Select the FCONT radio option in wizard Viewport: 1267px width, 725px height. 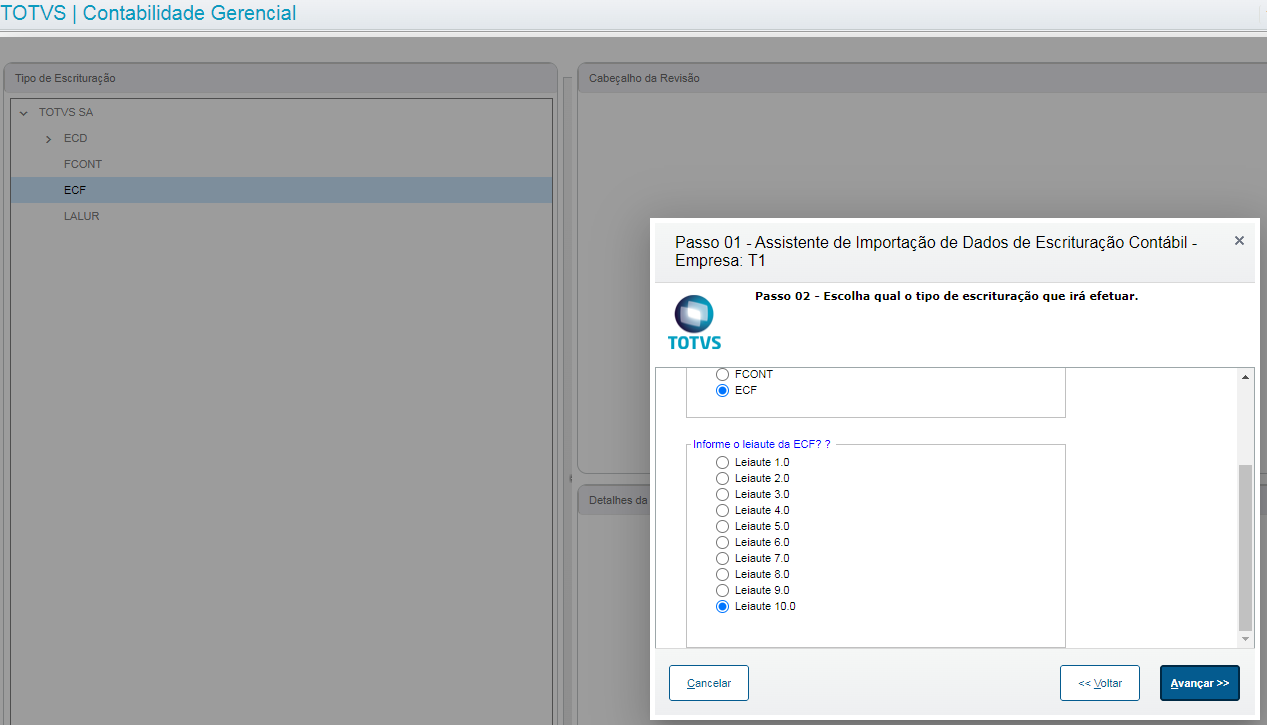pos(723,374)
